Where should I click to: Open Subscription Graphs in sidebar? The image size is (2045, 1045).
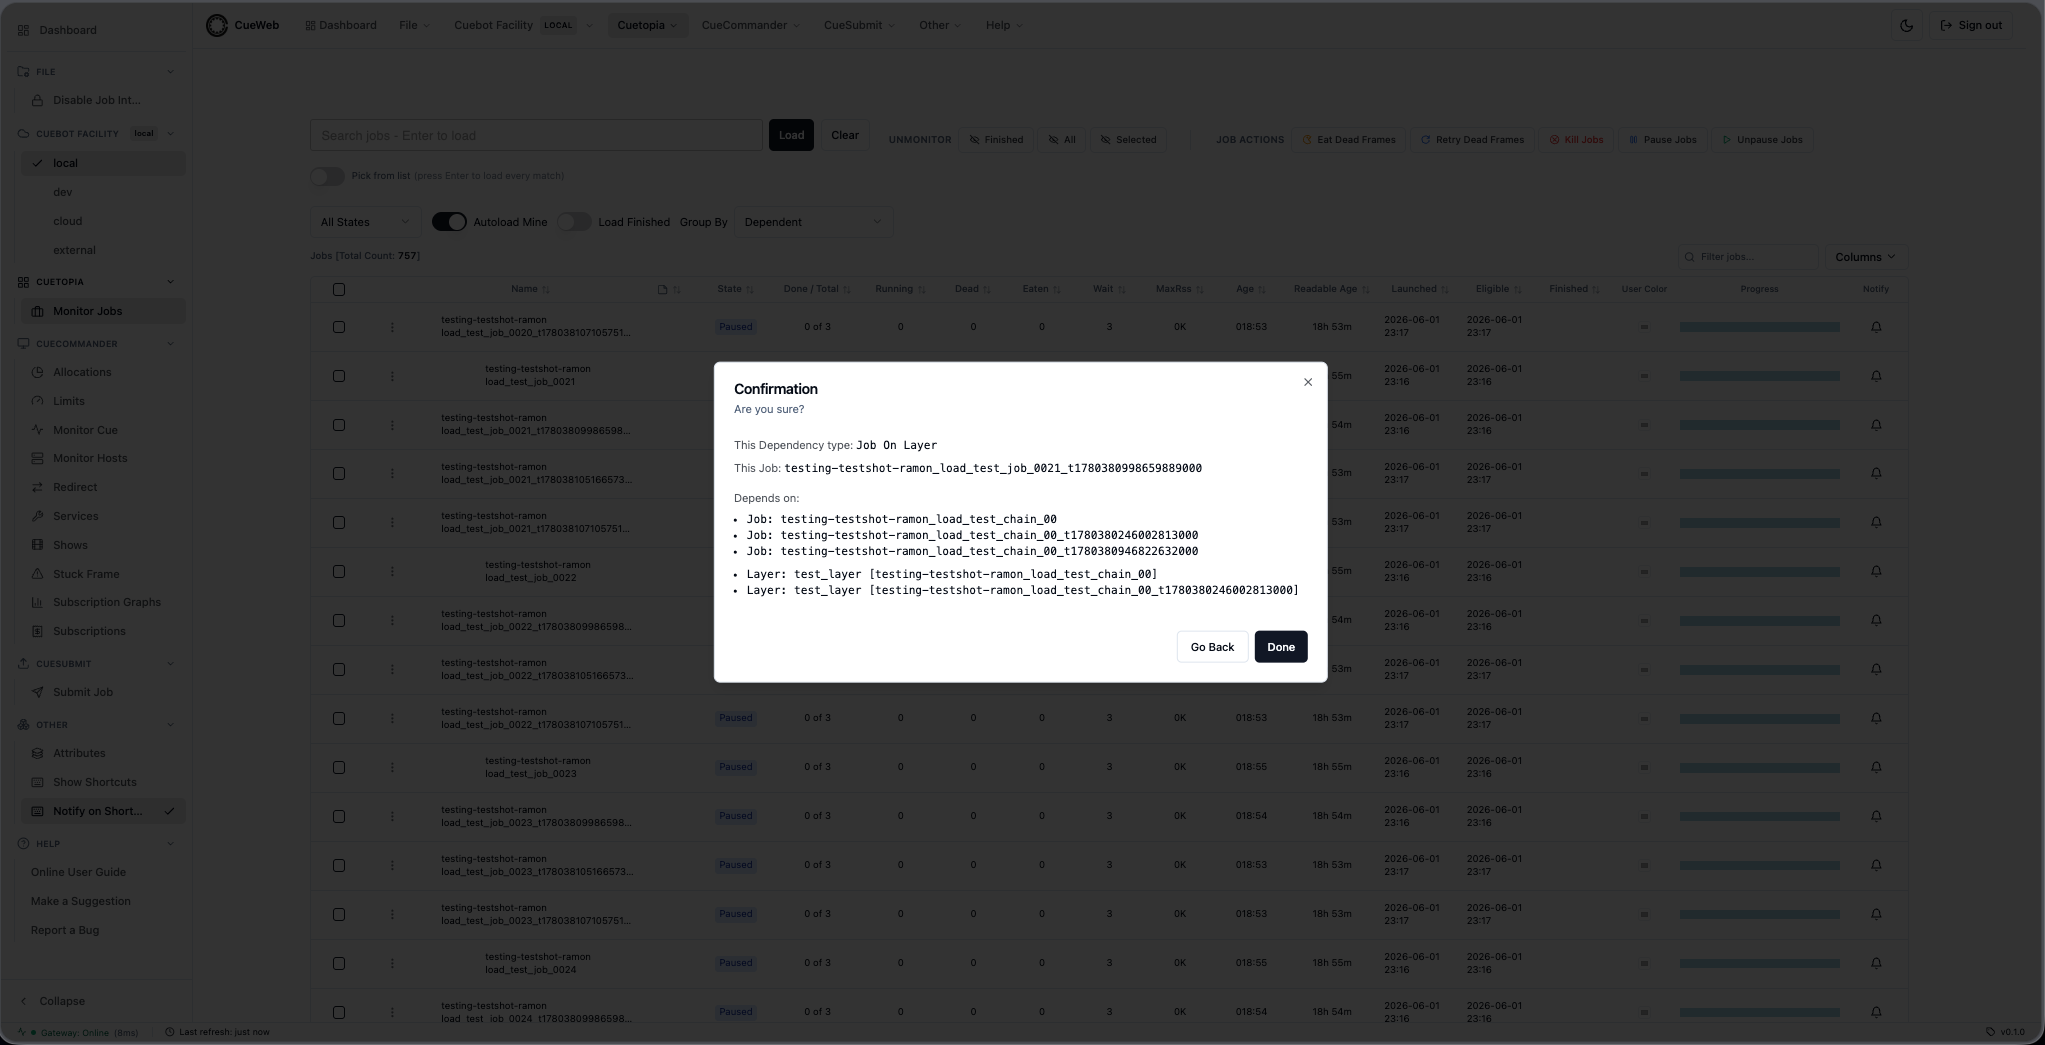103,602
